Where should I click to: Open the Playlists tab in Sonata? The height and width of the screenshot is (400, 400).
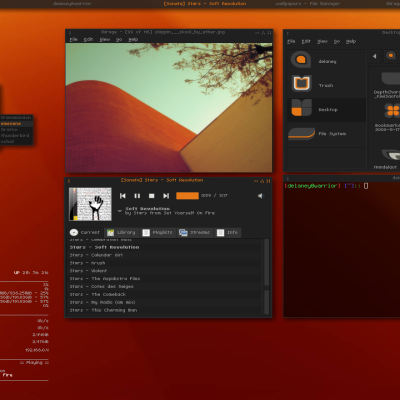coord(158,232)
